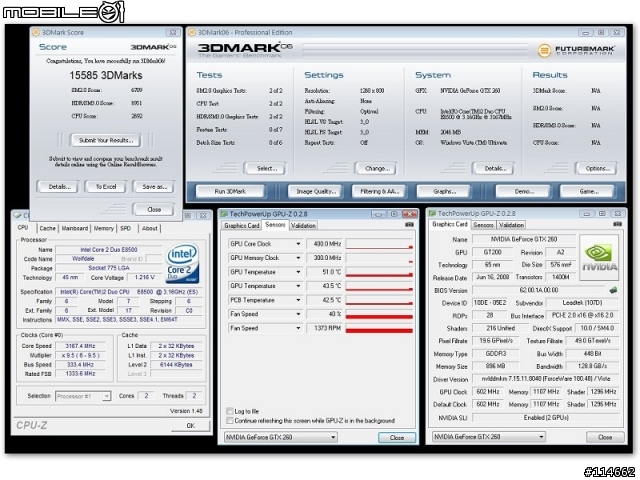Open the Fan Speed 40 % dropdown
The width and height of the screenshot is (640, 480).
click(x=298, y=314)
